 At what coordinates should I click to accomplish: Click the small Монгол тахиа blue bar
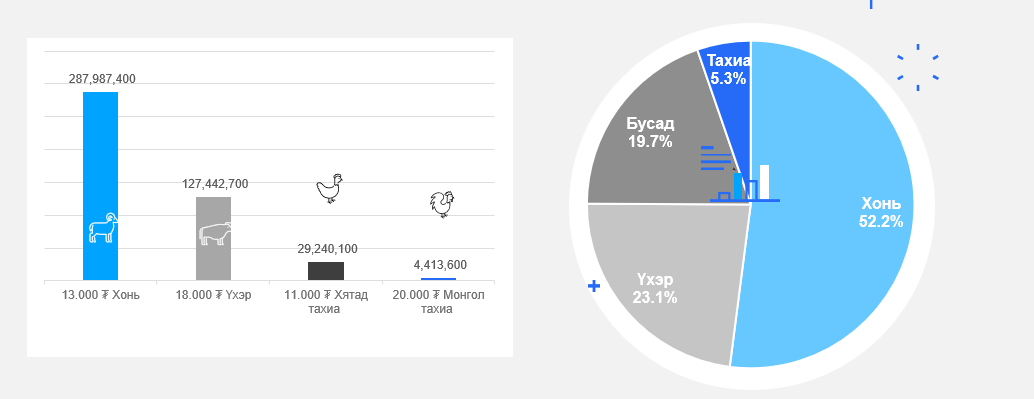tap(439, 279)
